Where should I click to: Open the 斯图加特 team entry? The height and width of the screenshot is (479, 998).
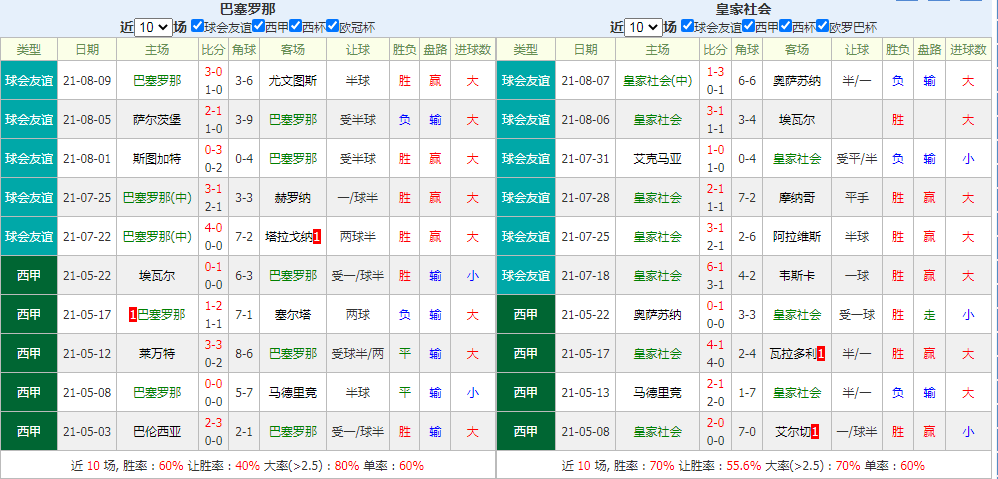(x=157, y=158)
